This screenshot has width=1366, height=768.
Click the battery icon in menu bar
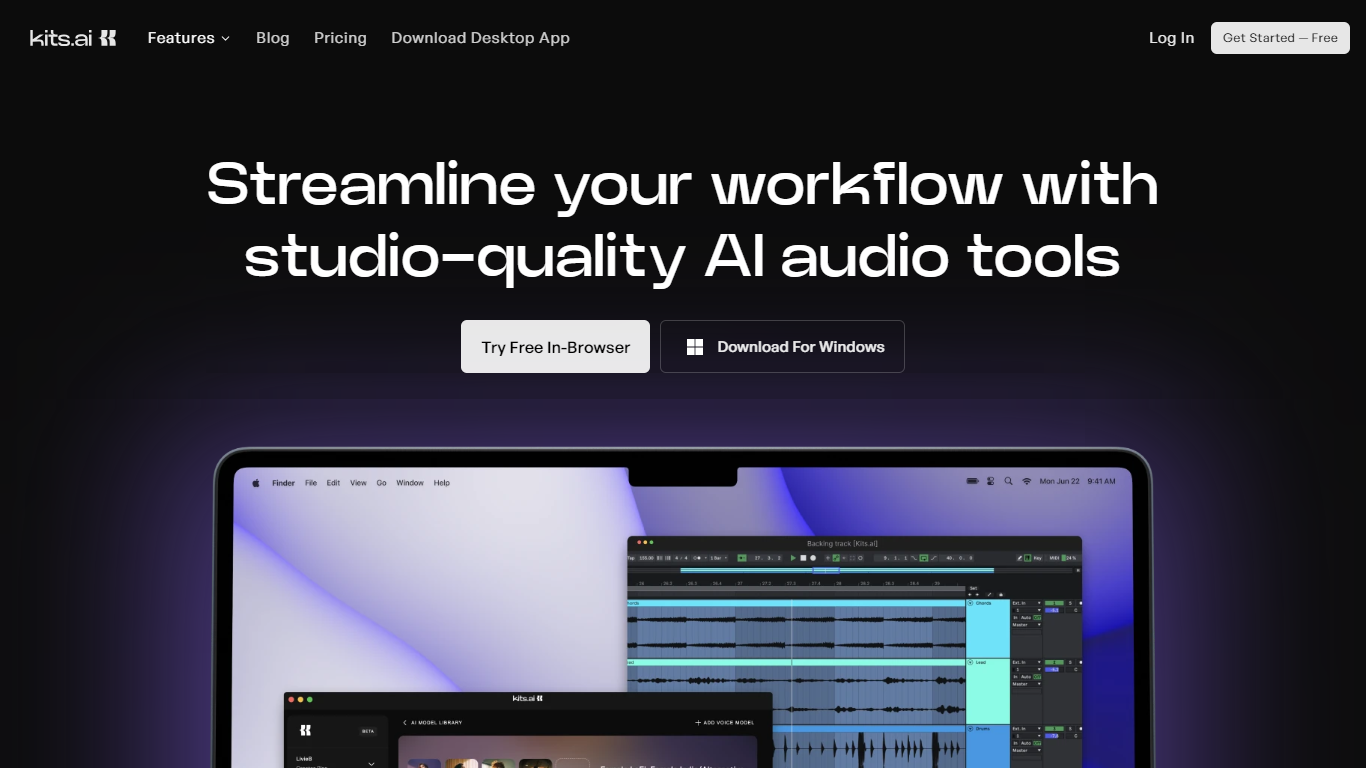click(x=973, y=481)
